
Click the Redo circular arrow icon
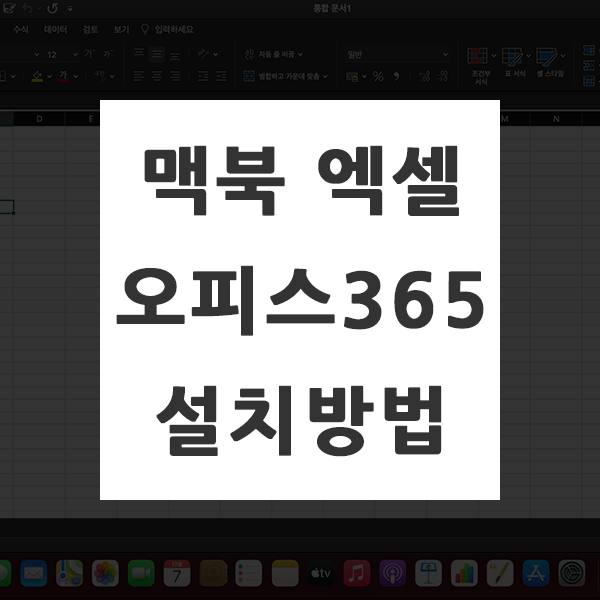(x=52, y=8)
